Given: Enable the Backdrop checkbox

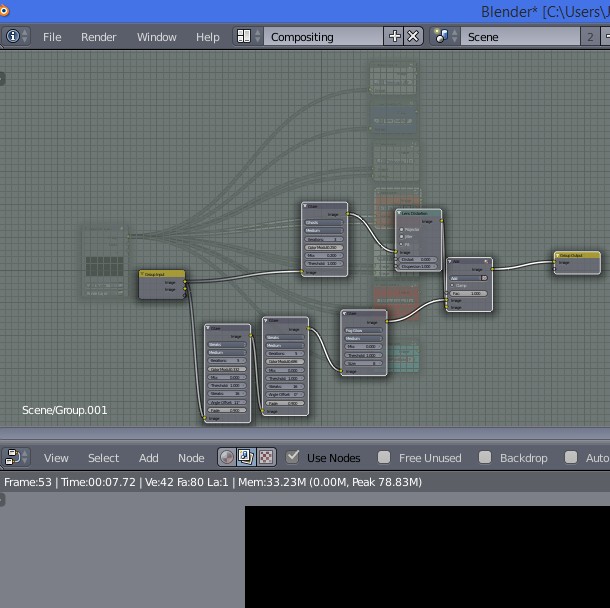Looking at the screenshot, I should tap(485, 457).
